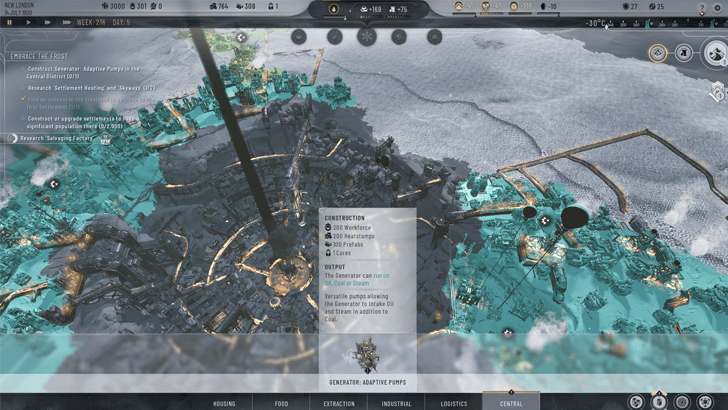The height and width of the screenshot is (410, 728).
Task: Select the pencil-like round tool above map
Action: click(x=334, y=37)
